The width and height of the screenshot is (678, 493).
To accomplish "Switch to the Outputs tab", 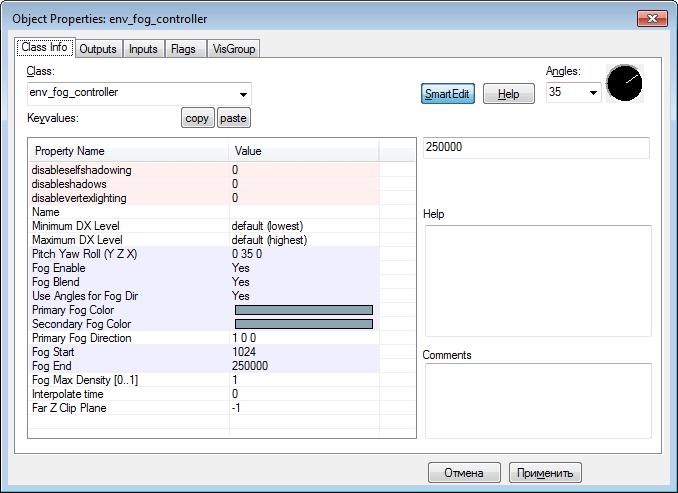I will pyautogui.click(x=98, y=49).
